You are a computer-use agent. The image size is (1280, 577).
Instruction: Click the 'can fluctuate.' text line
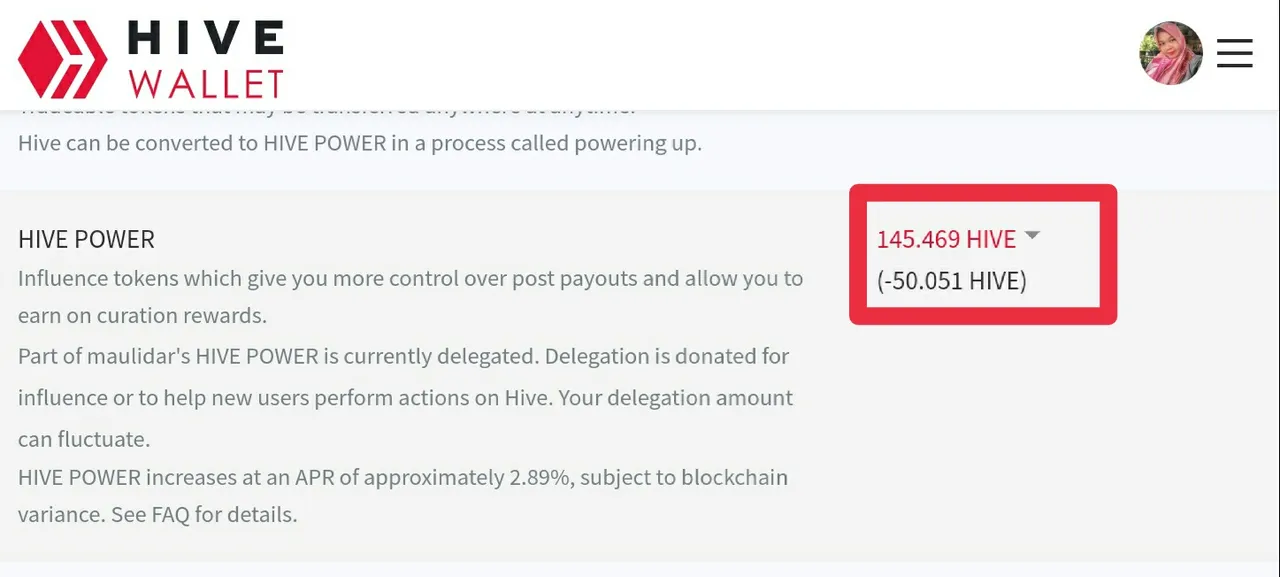tap(84, 439)
